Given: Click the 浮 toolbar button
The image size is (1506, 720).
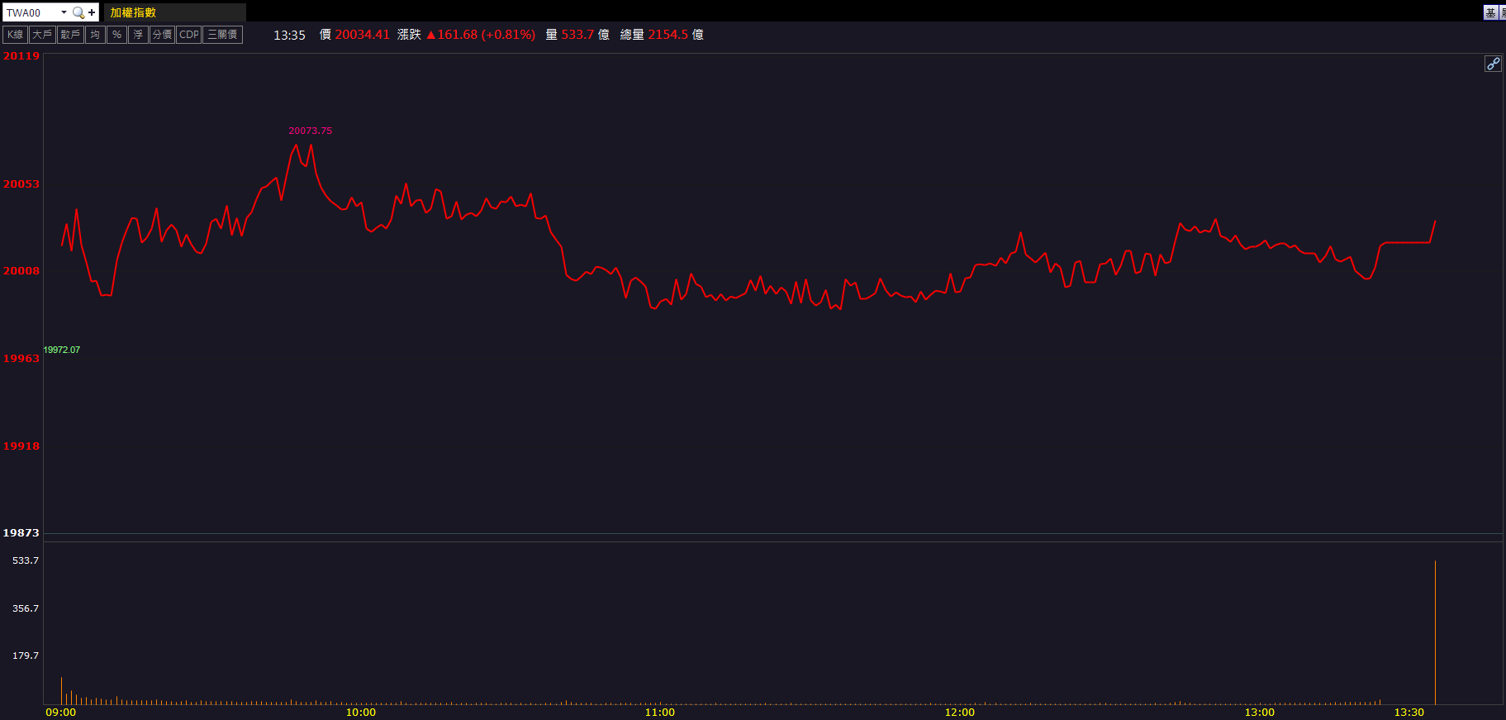Looking at the screenshot, I should [138, 35].
